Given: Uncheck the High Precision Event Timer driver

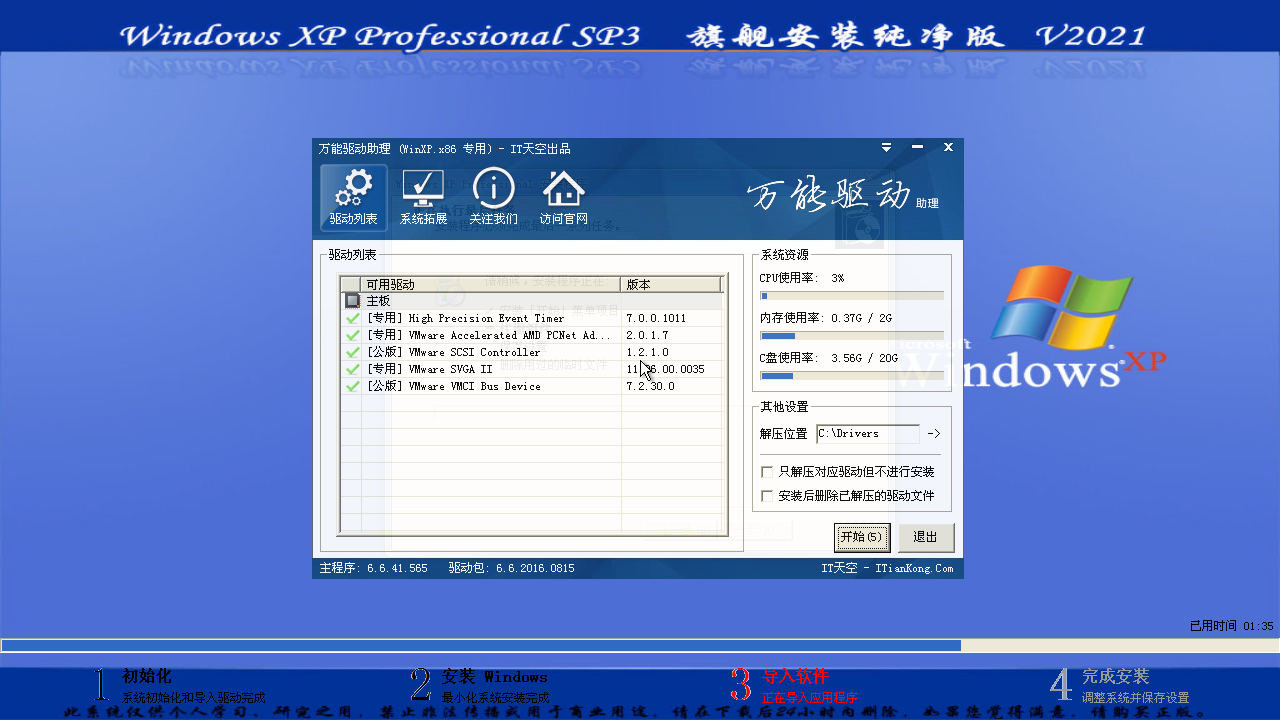Looking at the screenshot, I should click(x=352, y=318).
